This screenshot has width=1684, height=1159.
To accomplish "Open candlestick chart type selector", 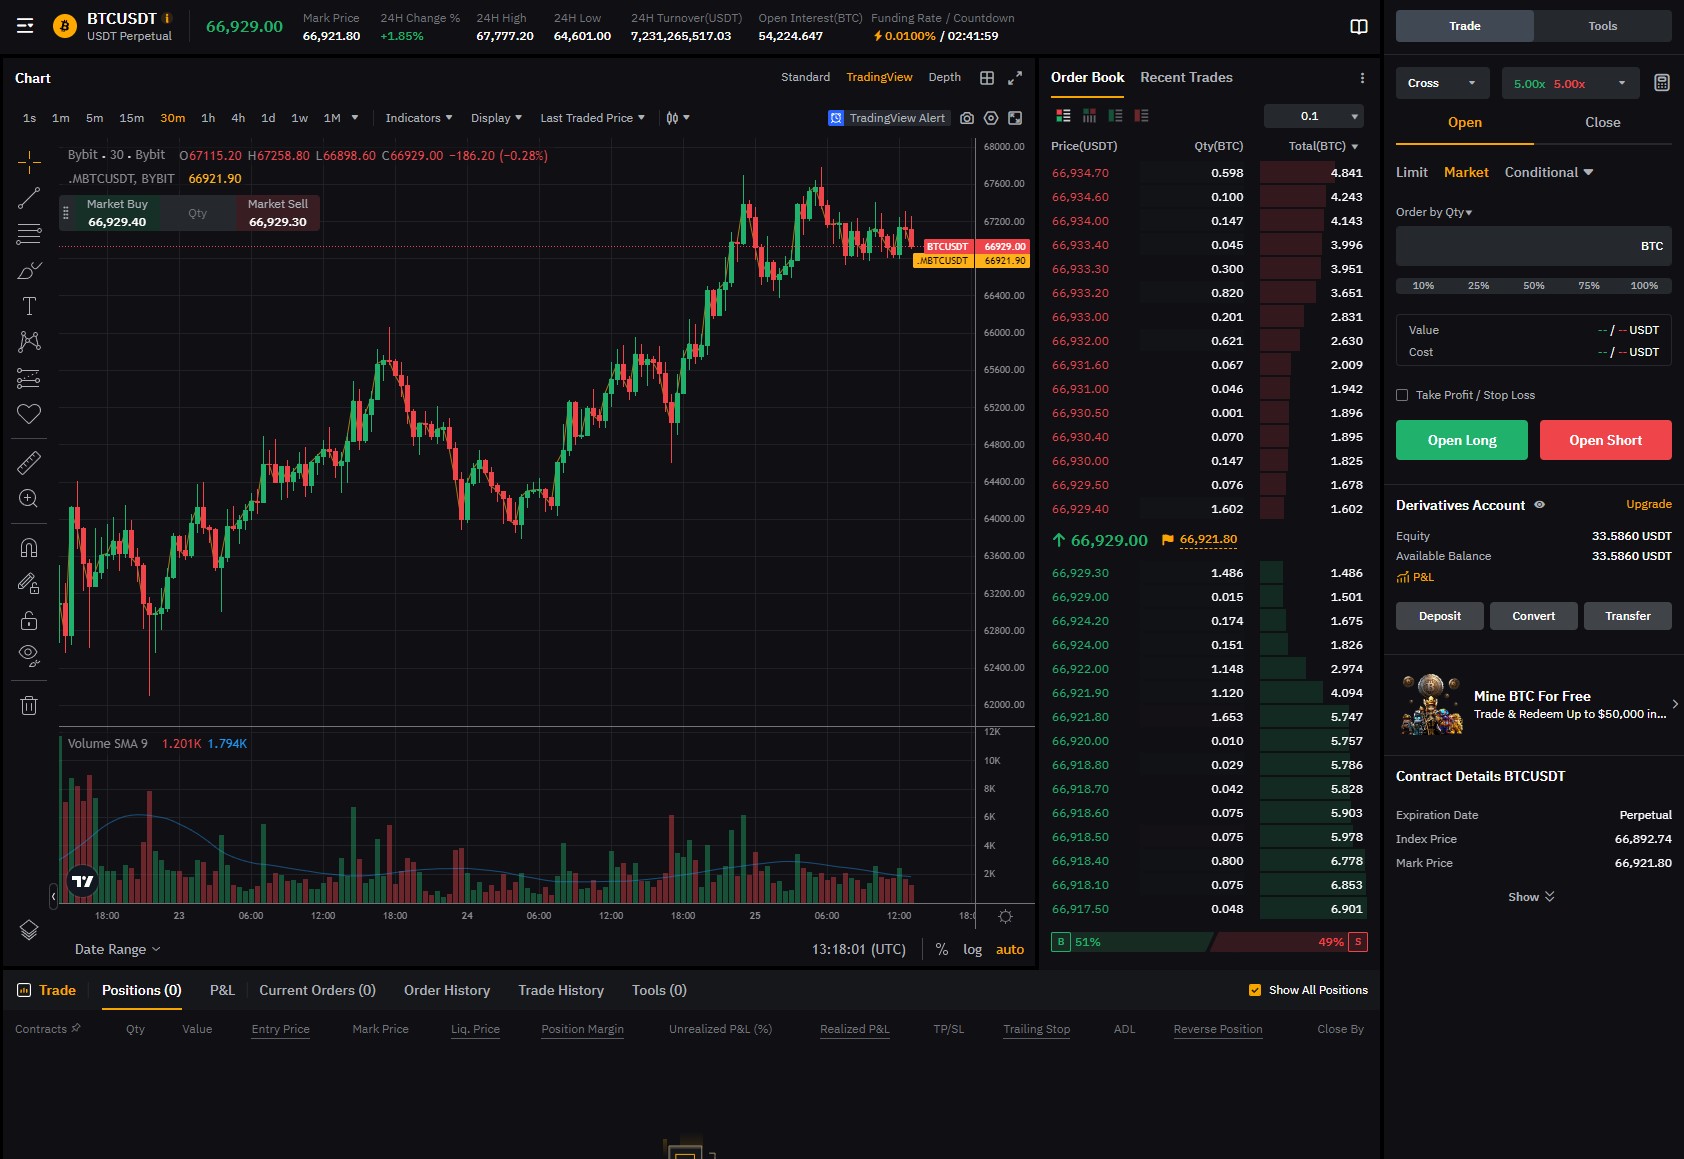I will pyautogui.click(x=678, y=118).
